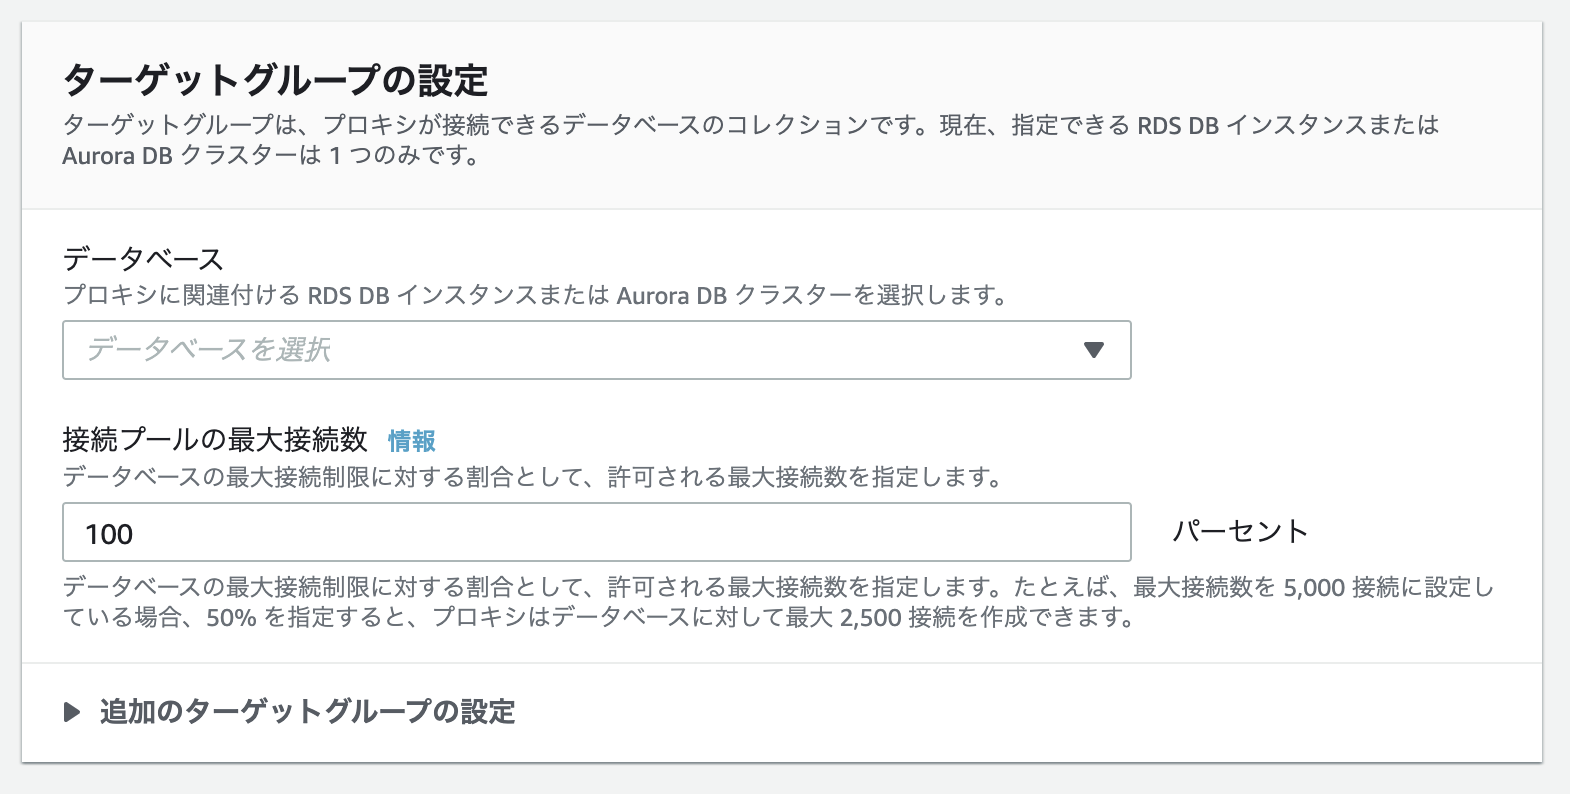Open the 情報 link for connection pool info
The height and width of the screenshot is (794, 1570).
[412, 441]
